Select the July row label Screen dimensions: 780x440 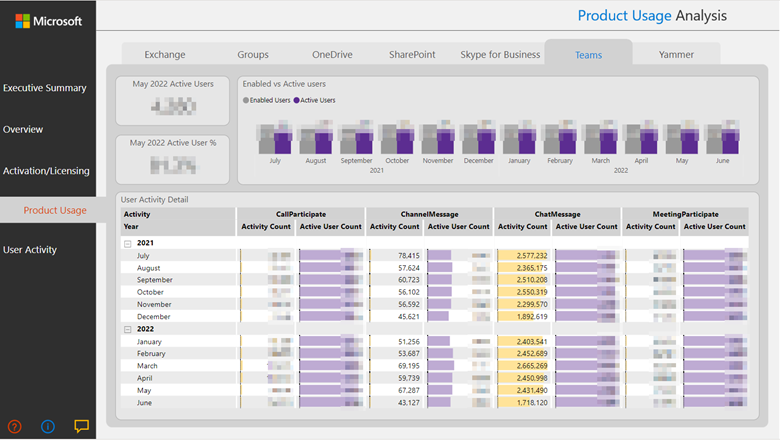tap(143, 256)
